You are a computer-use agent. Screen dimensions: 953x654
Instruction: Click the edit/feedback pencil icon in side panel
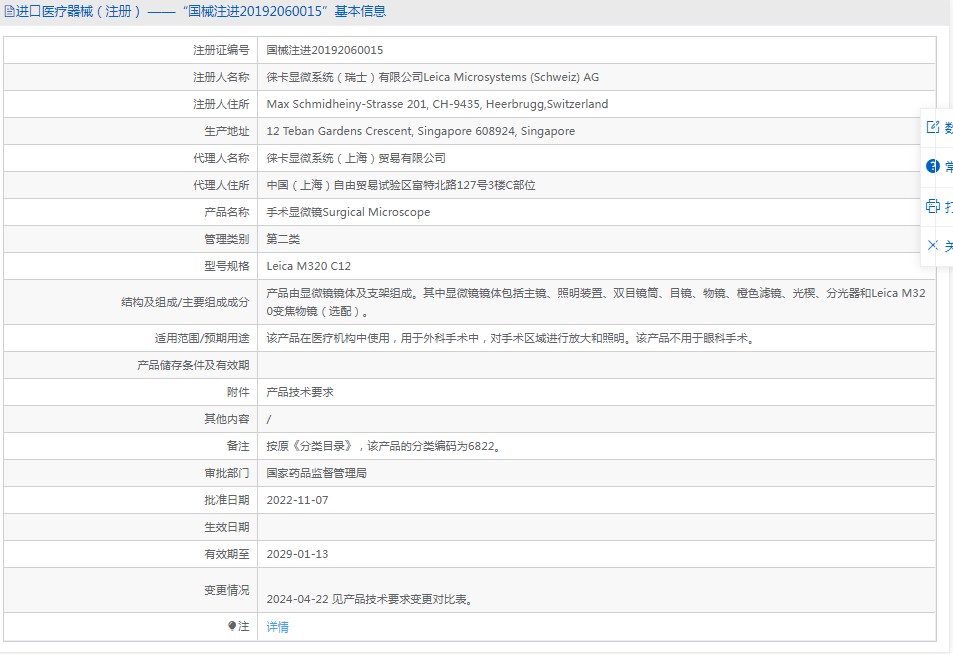[x=933, y=127]
